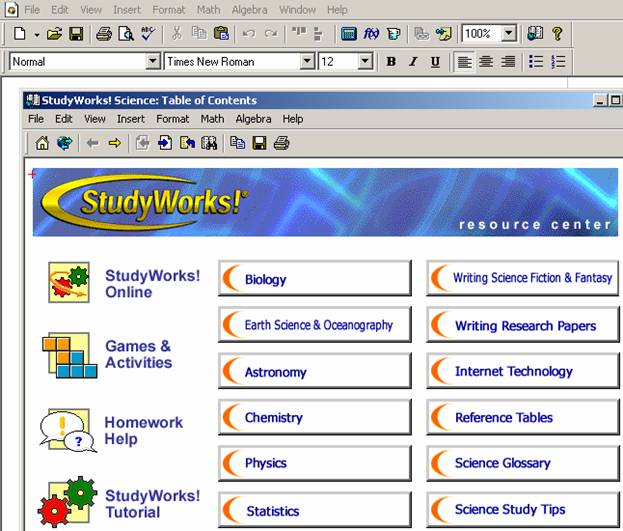Screen dimensions: 623x531
Task: Open the Astronomy section
Action: 315,371
